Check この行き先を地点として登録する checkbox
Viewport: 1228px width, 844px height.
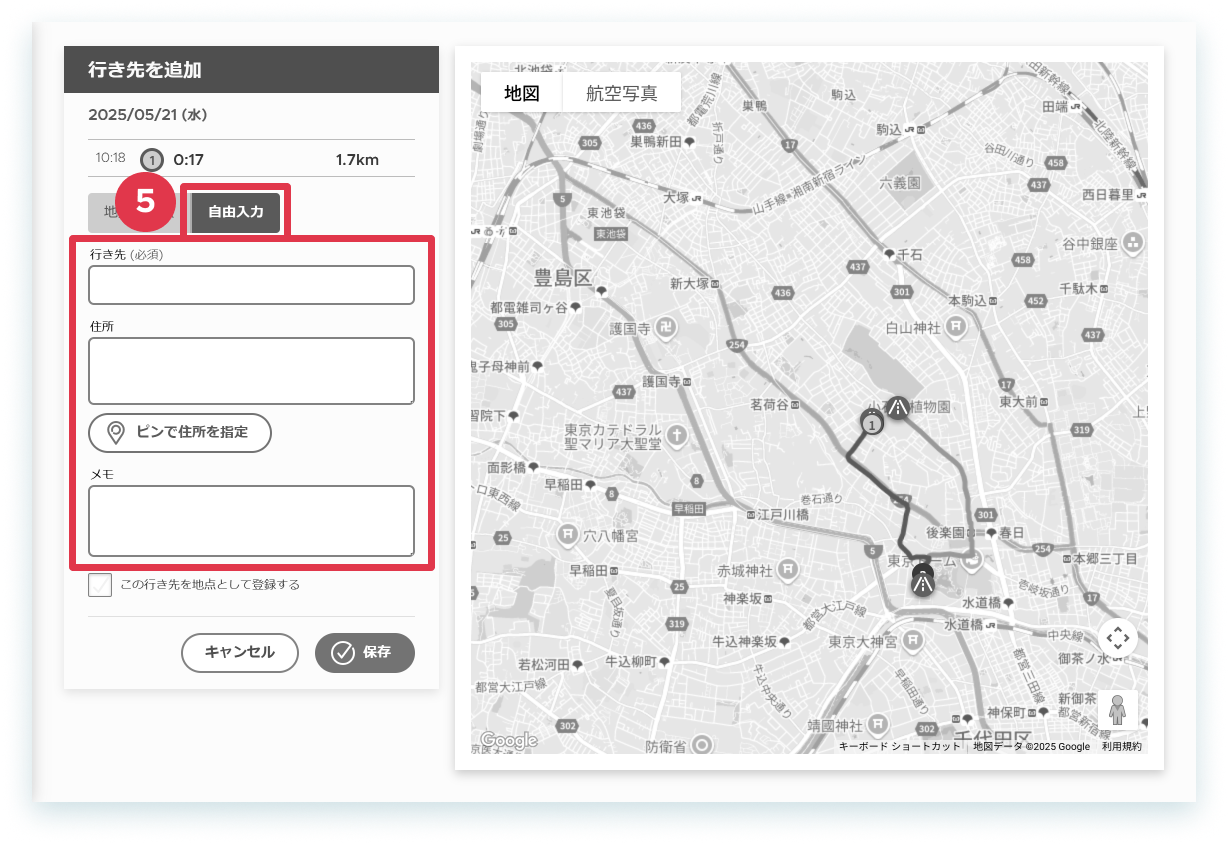coord(100,585)
